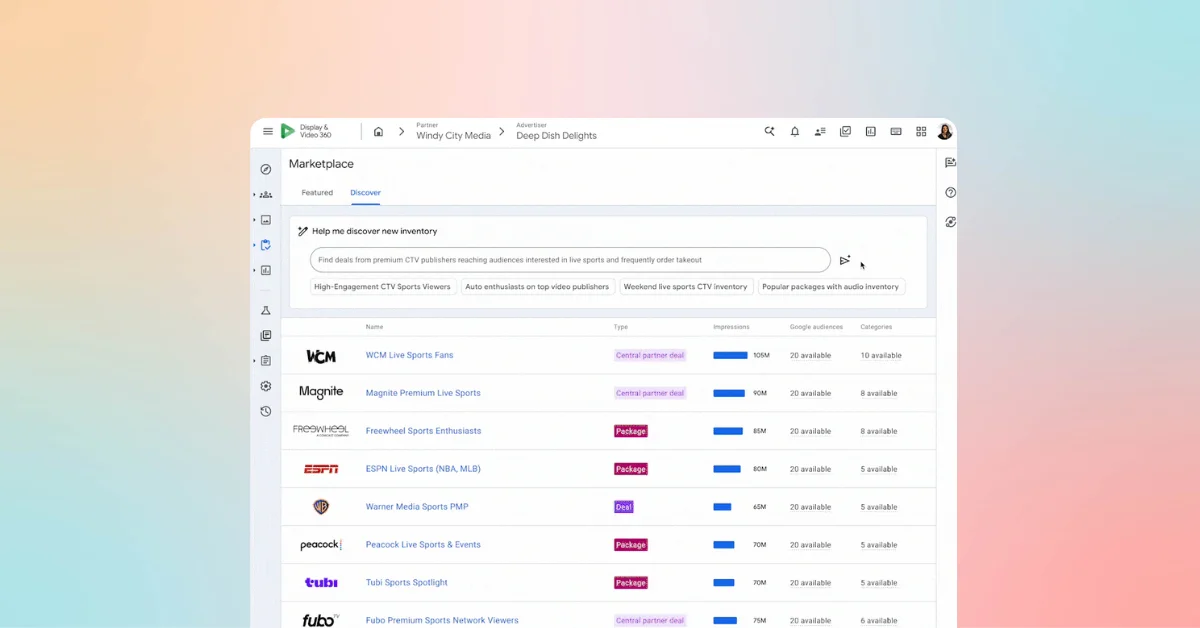Click Central partner deal badge for Magnite
1200x628 pixels.
(x=650, y=393)
